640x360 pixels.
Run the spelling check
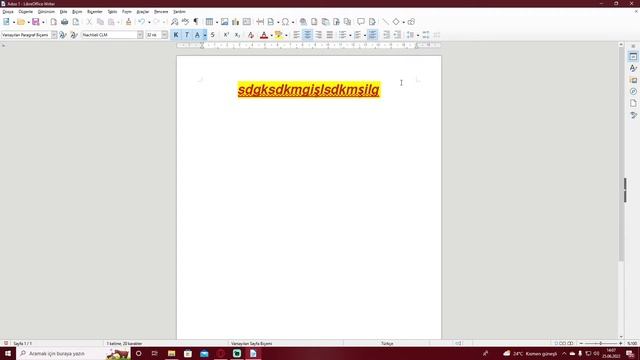[x=185, y=22]
